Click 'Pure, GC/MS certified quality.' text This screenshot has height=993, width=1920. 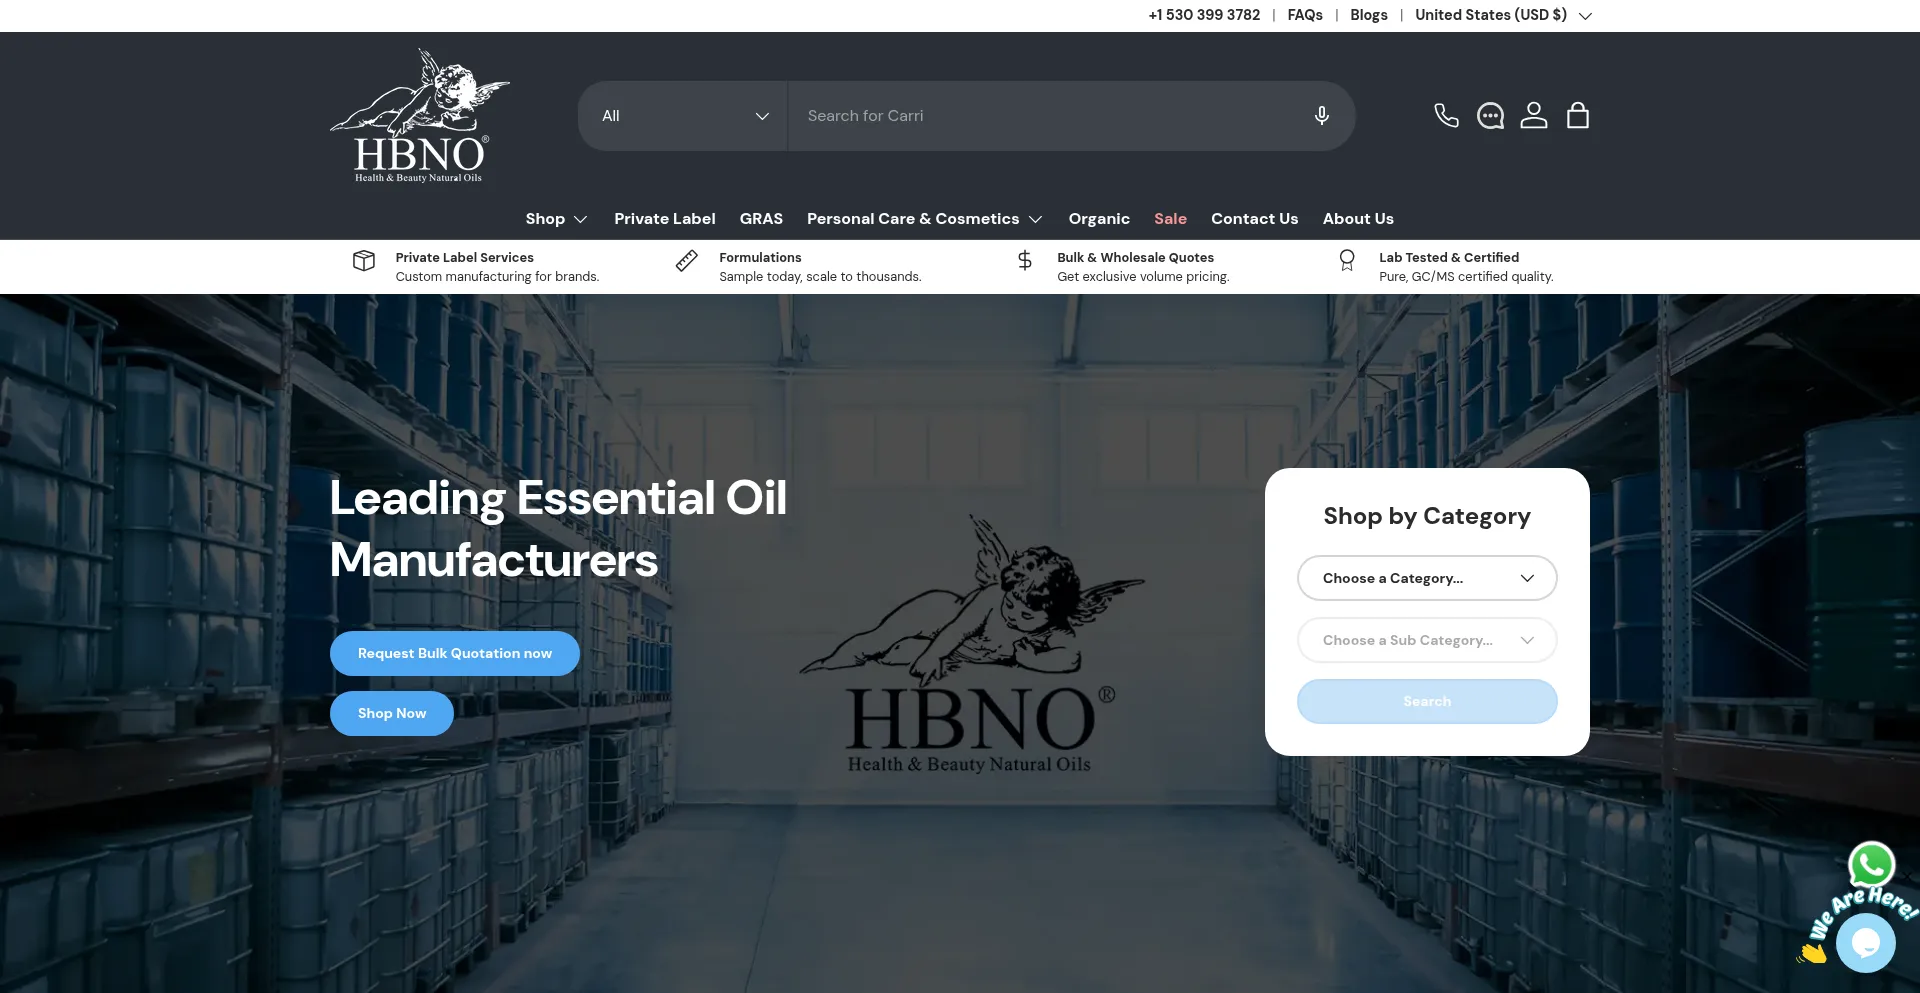[1466, 277]
